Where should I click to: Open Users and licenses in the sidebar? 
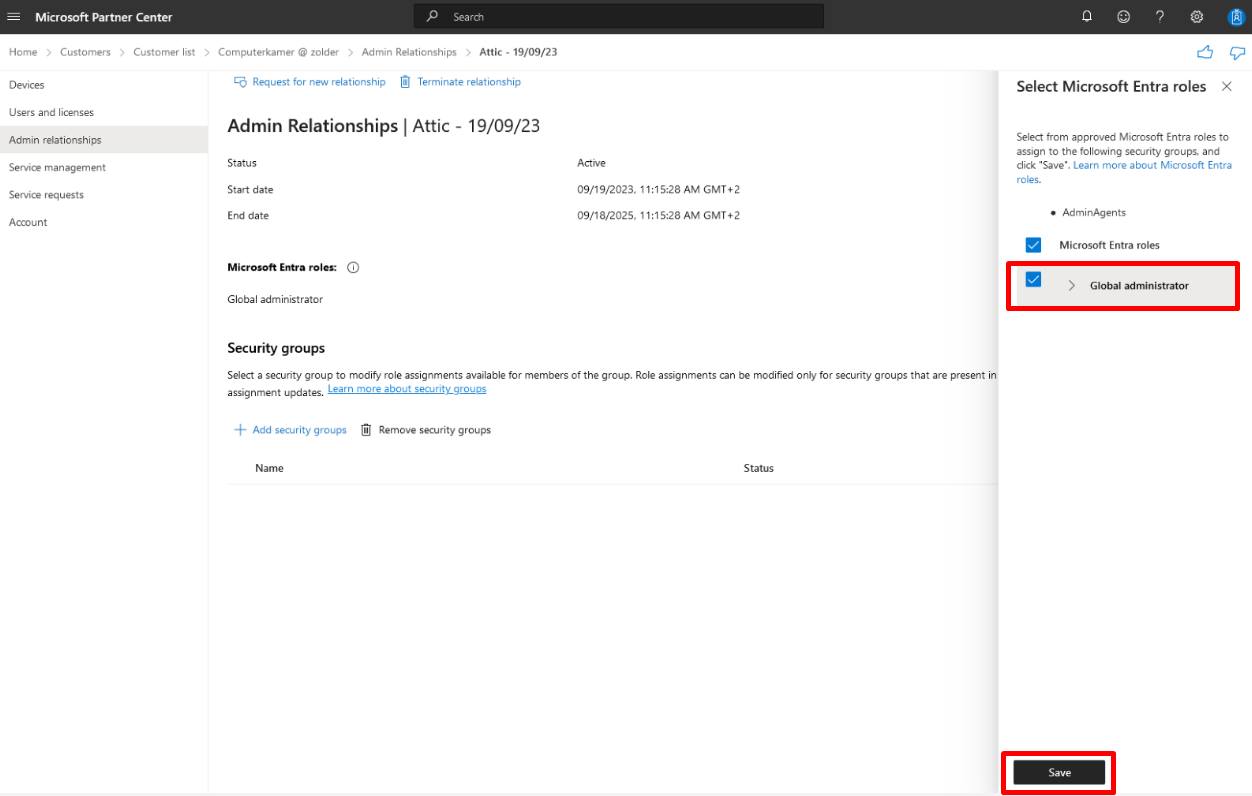pyautogui.click(x=104, y=112)
